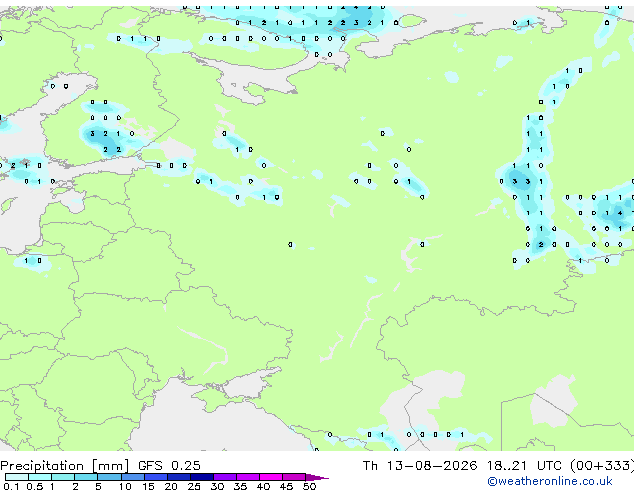Click the legend scale label '50'
Image resolution: width=634 pixels, height=490 pixels.
(309, 486)
